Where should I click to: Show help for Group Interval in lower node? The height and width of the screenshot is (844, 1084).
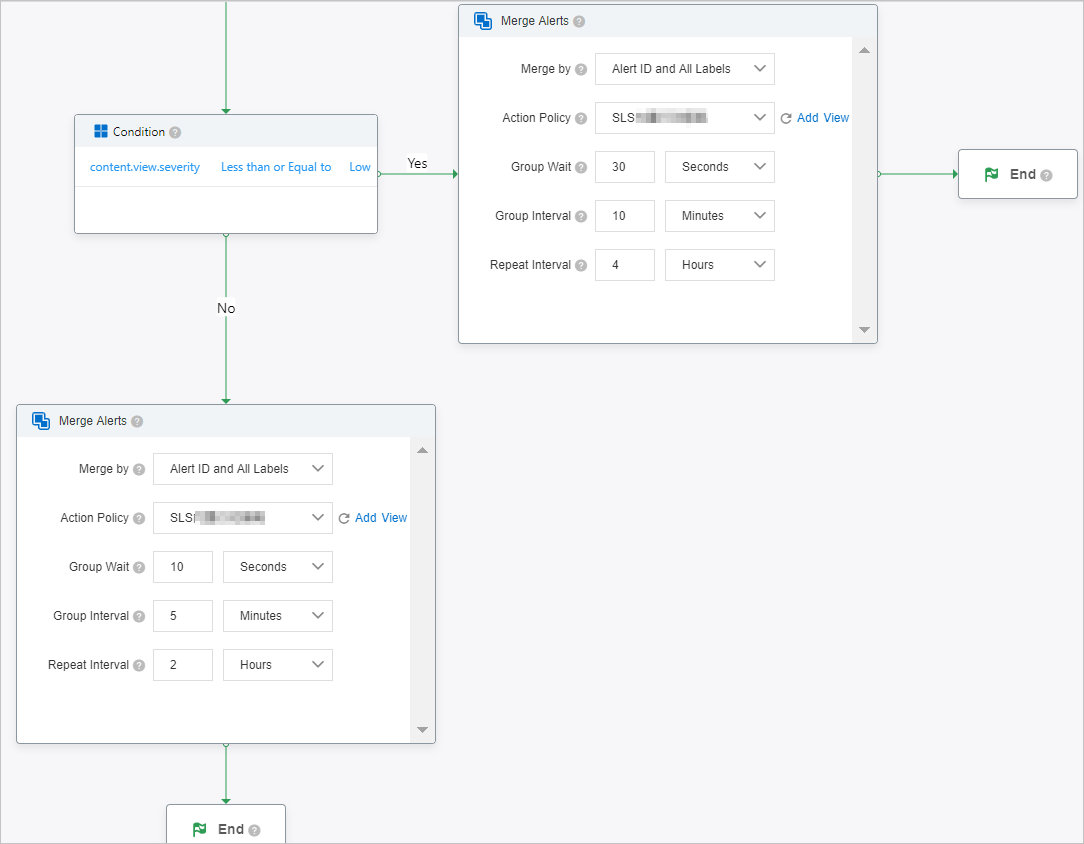click(139, 617)
